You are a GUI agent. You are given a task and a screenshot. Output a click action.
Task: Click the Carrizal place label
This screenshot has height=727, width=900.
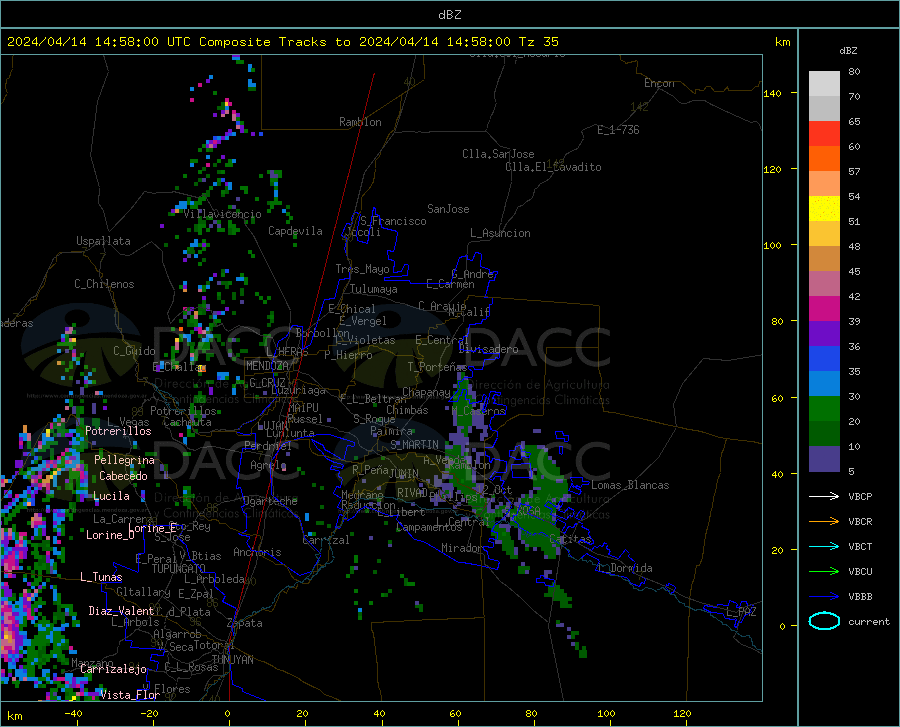(x=325, y=540)
